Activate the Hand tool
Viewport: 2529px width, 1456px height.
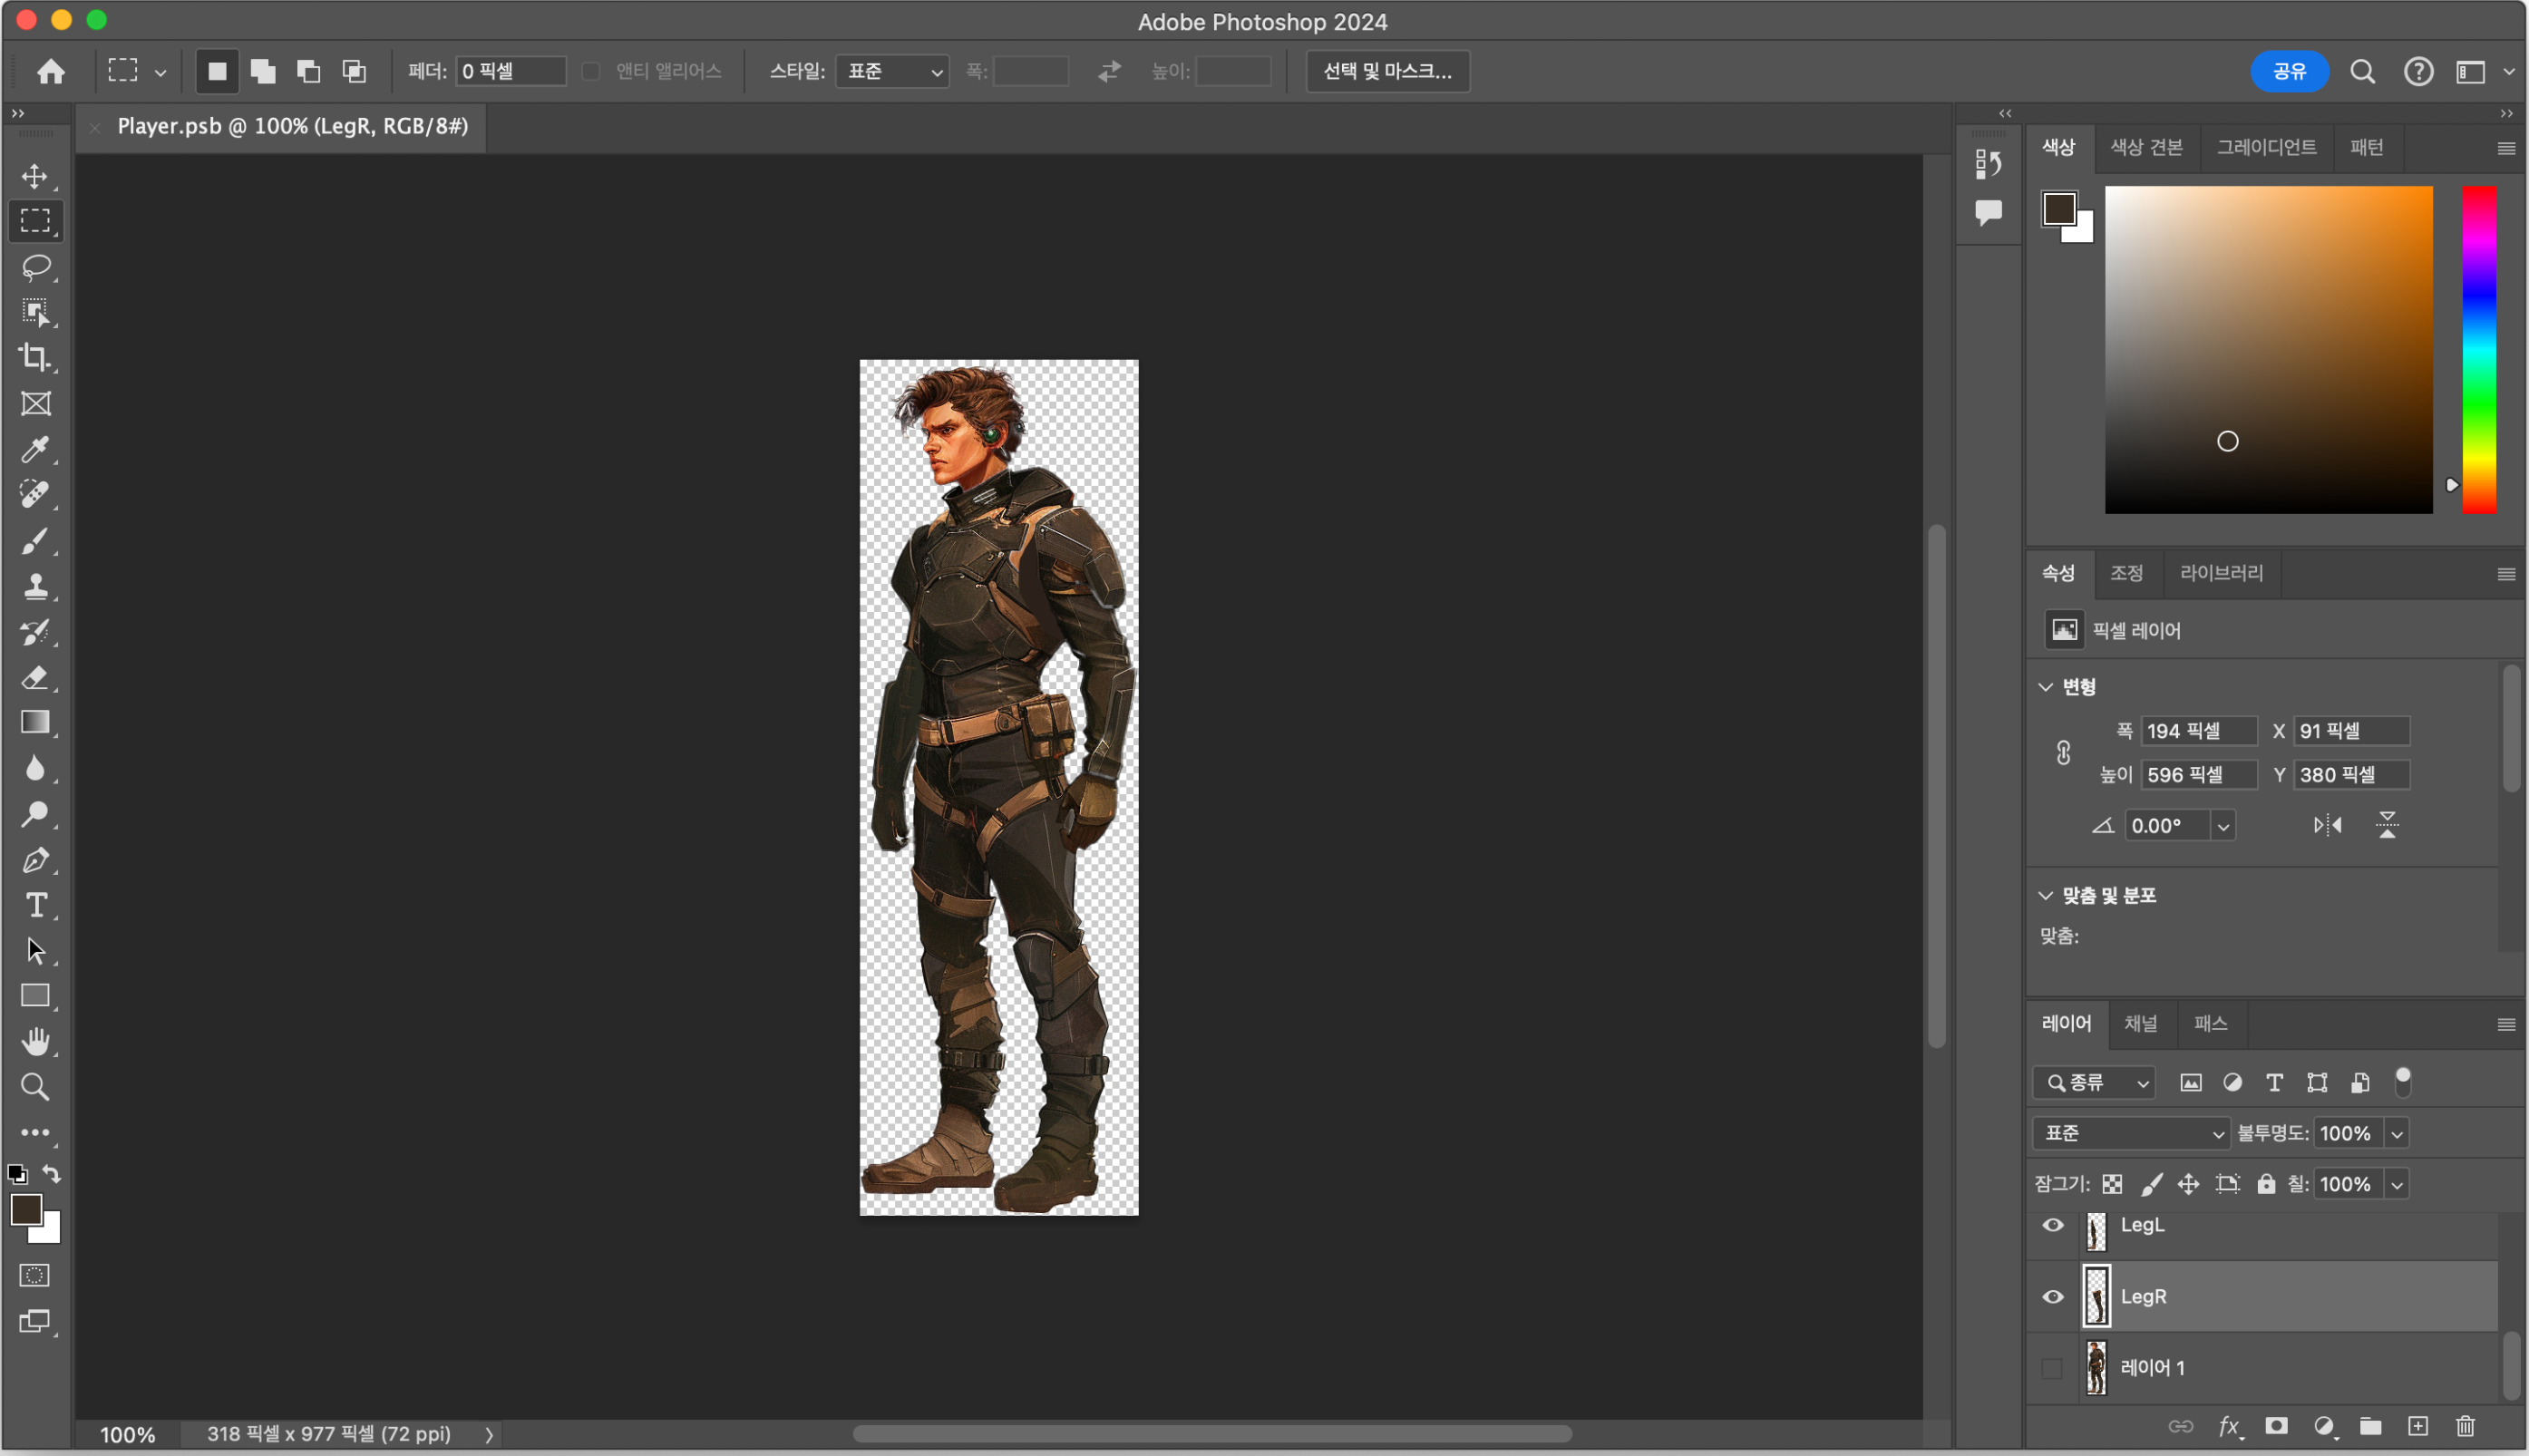36,1041
